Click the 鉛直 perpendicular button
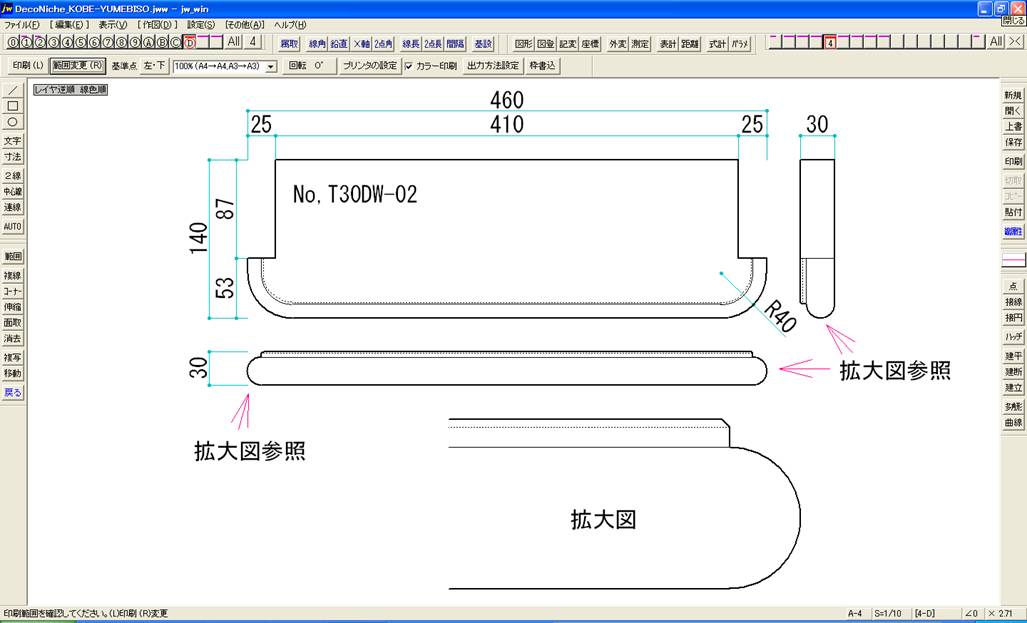 pyautogui.click(x=339, y=44)
